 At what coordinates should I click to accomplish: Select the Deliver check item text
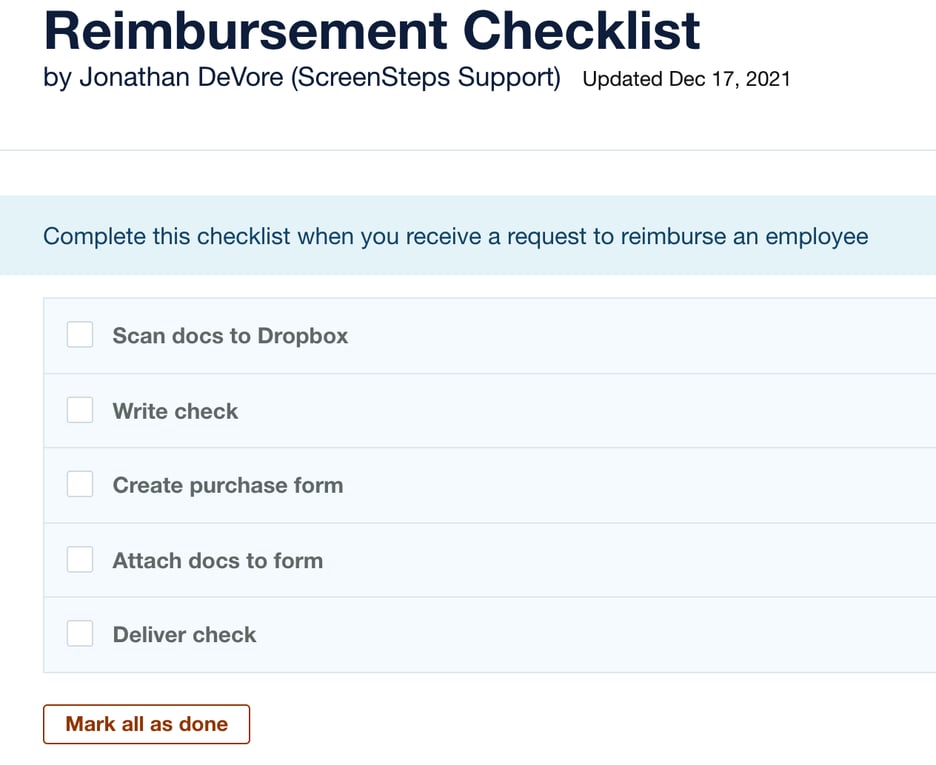[x=184, y=635]
